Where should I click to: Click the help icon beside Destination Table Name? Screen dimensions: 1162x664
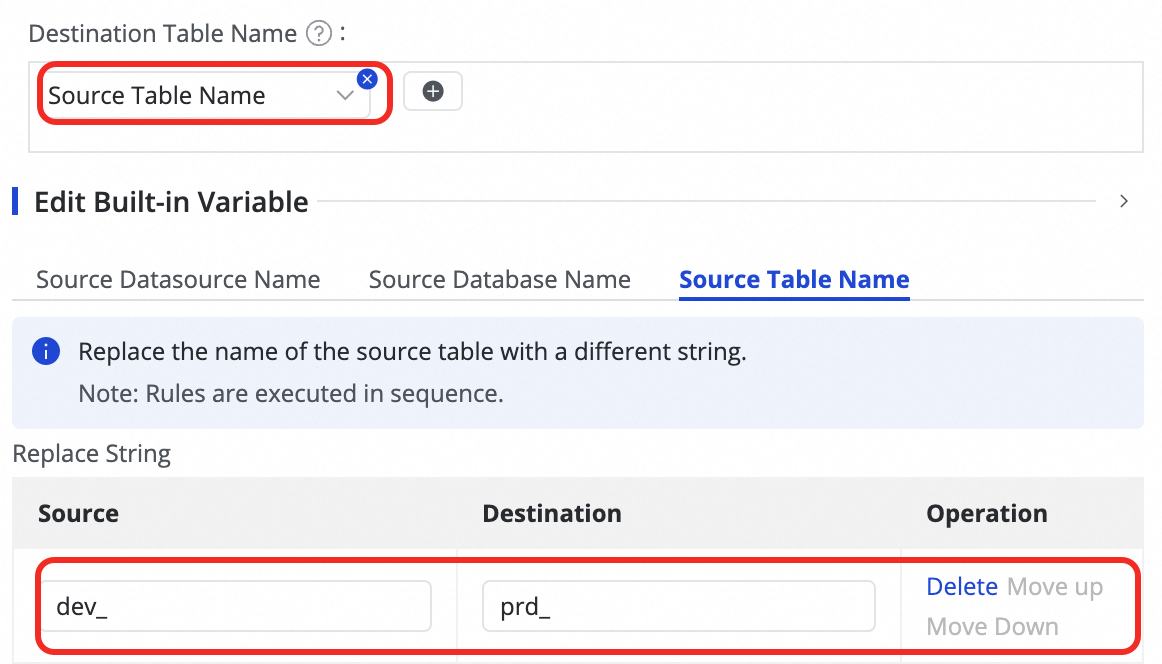(x=318, y=34)
